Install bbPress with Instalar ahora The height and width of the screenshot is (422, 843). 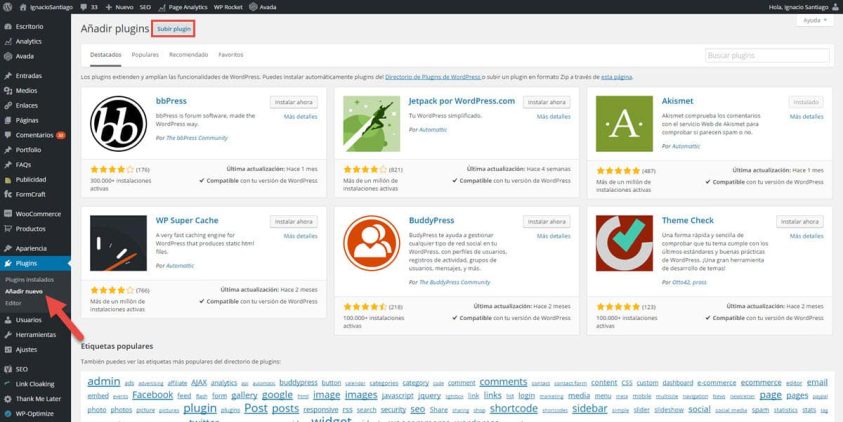pyautogui.click(x=294, y=102)
